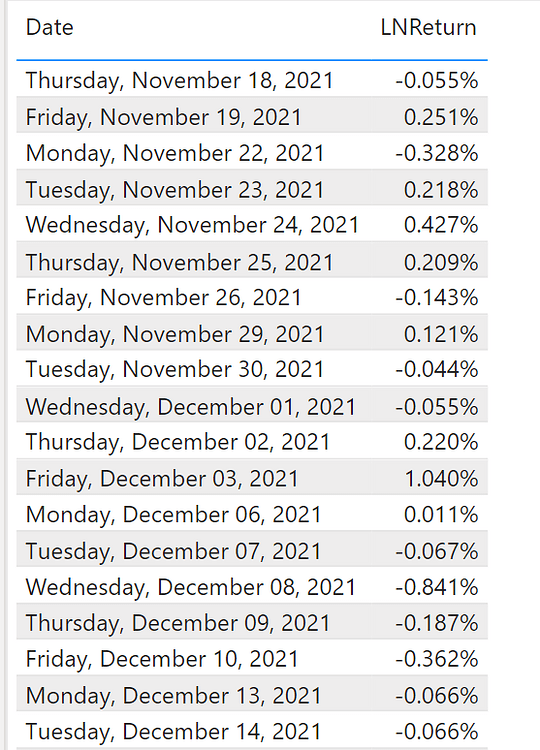Select the Tuesday, November 23, 2021 row
The width and height of the screenshot is (540, 750).
(252, 189)
